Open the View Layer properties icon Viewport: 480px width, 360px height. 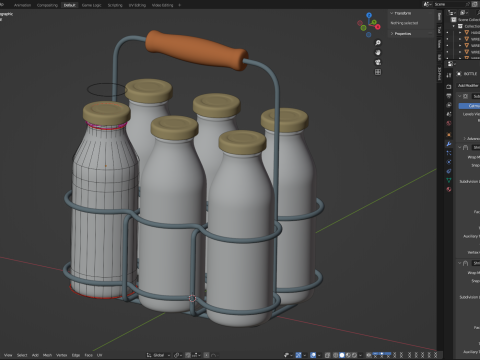click(449, 105)
